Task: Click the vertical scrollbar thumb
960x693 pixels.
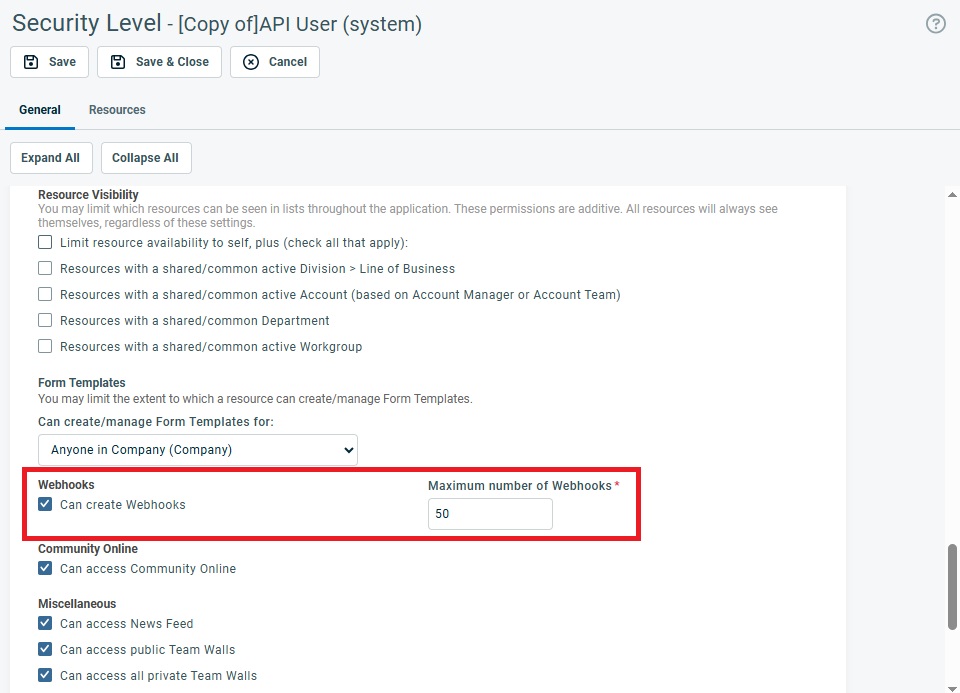Action: point(951,585)
